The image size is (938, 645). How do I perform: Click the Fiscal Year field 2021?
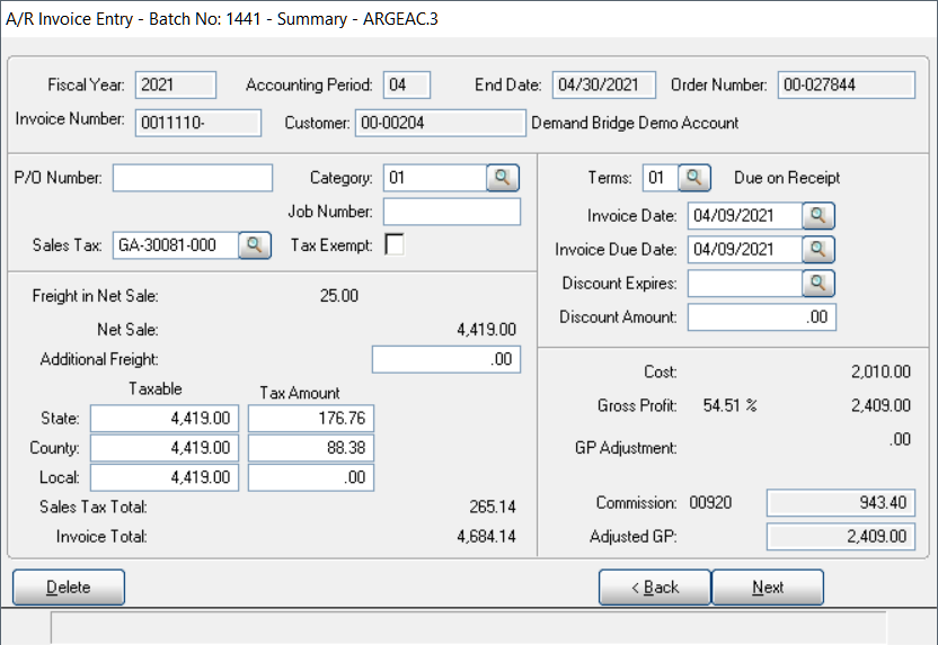[x=175, y=85]
